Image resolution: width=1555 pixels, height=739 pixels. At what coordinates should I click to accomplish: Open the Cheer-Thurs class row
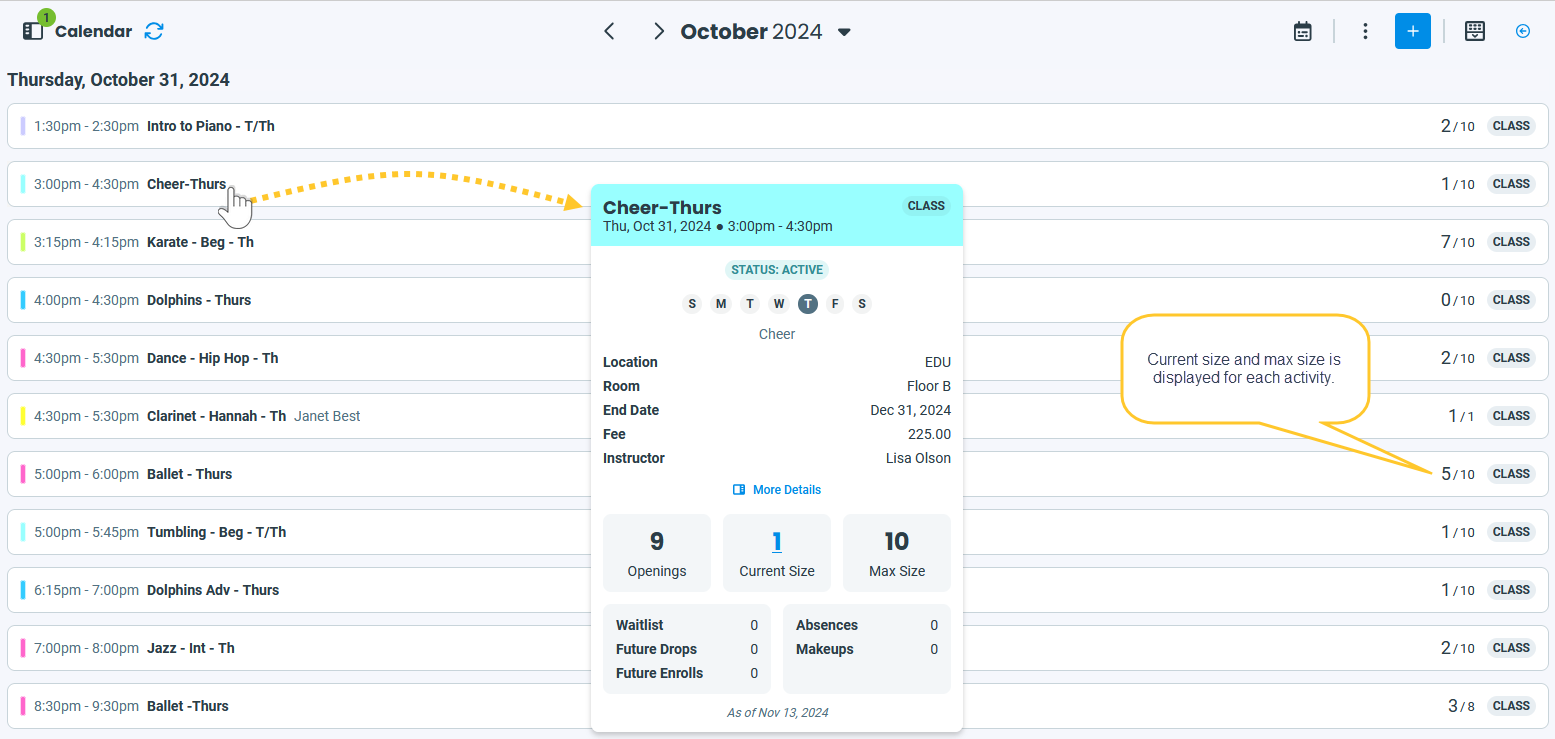[x=777, y=184]
